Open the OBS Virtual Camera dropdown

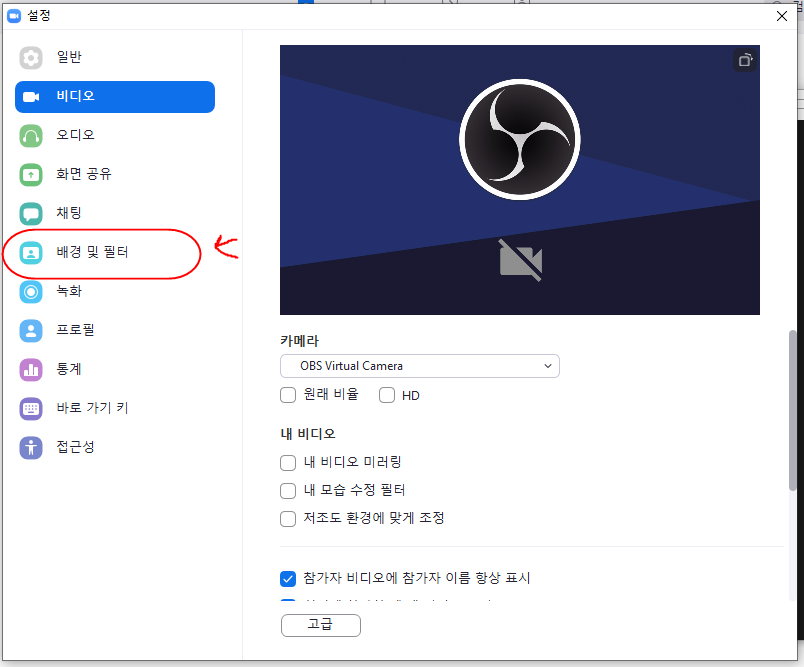419,366
